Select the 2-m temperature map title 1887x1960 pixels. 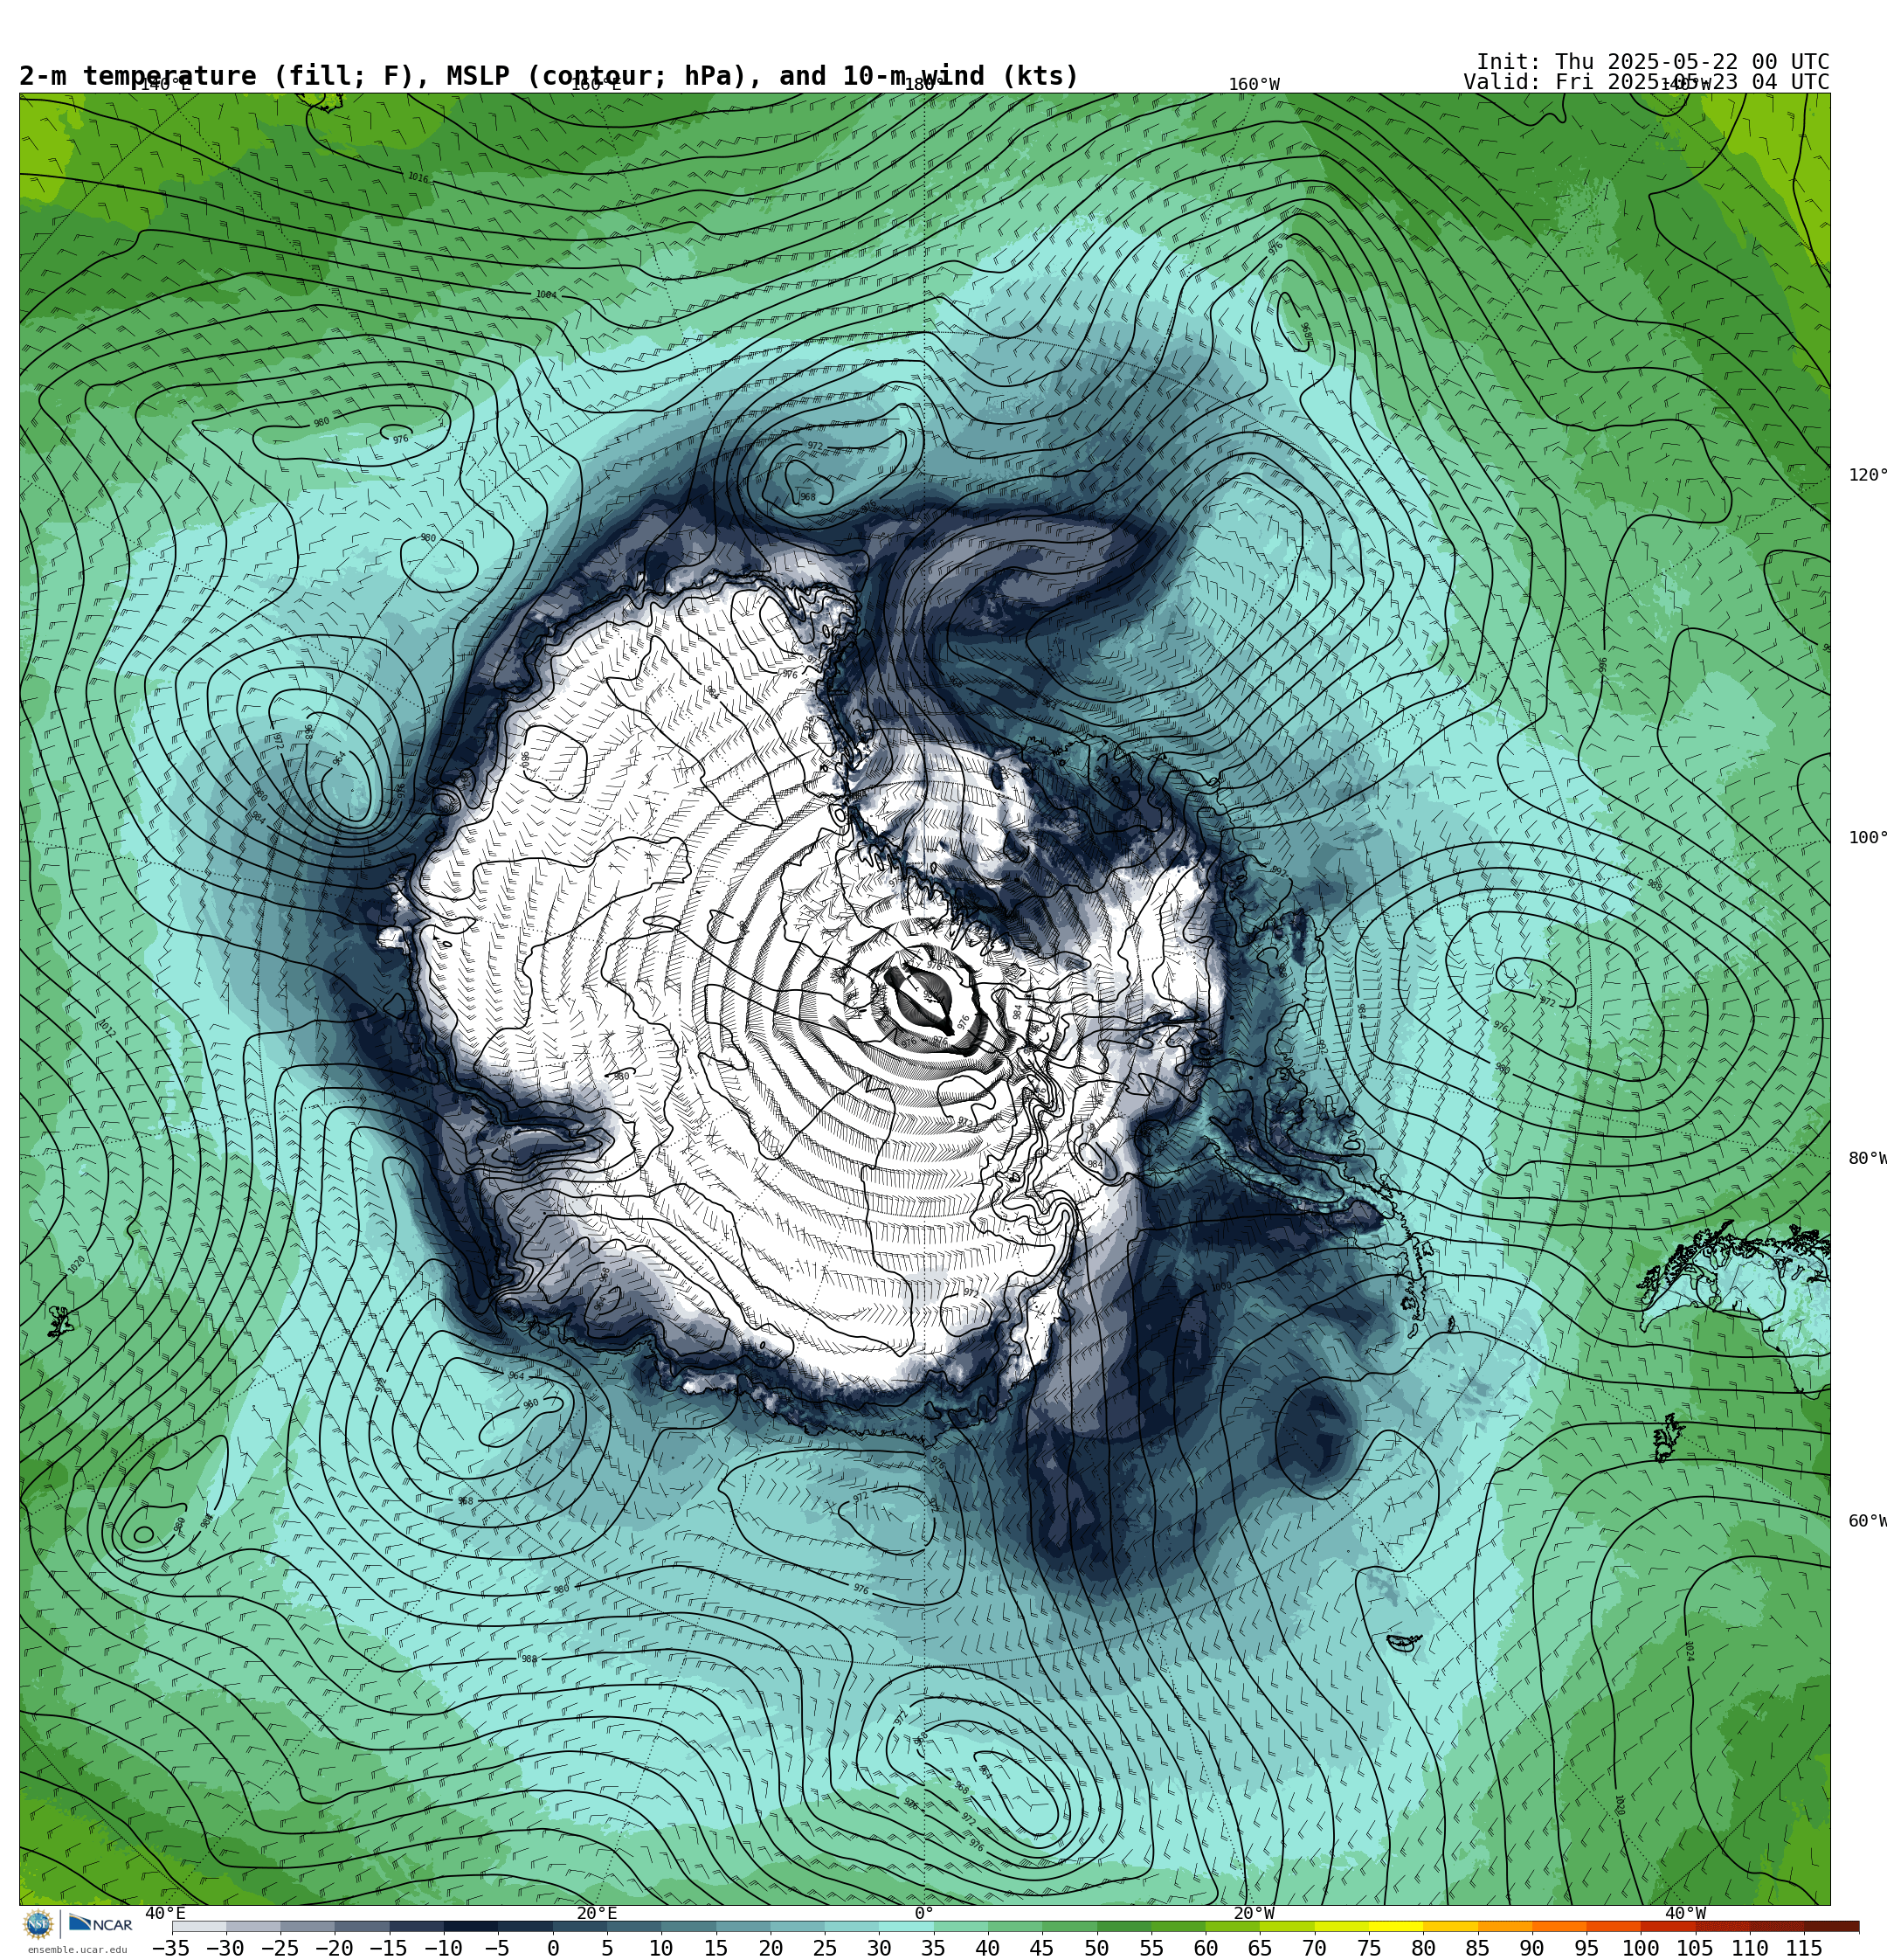pyautogui.click(x=549, y=76)
